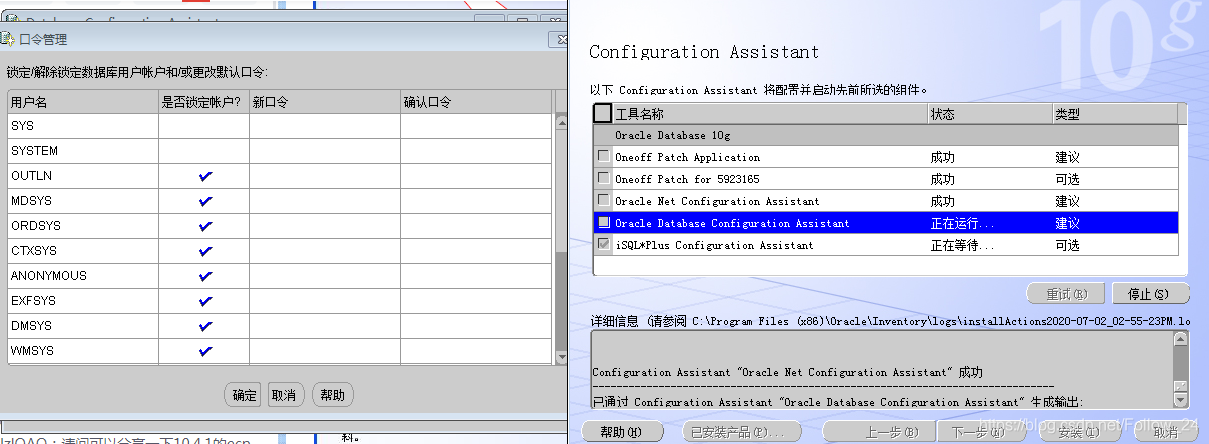Toggle the header checkbox beside 工具名称
Viewport: 1209px width, 444px height.
click(602, 113)
